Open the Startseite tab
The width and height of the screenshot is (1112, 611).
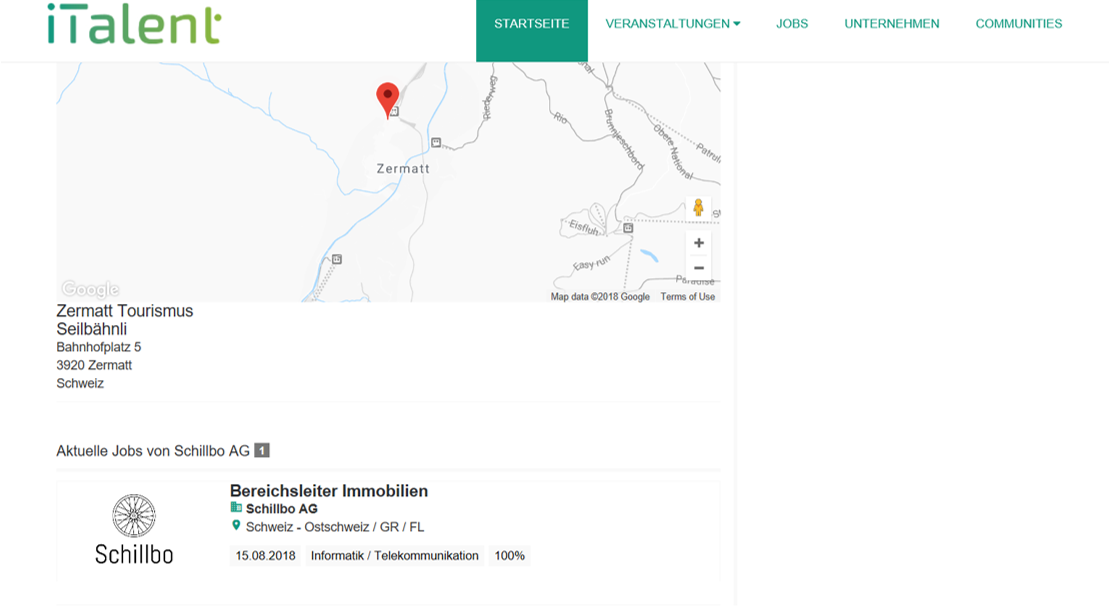click(532, 30)
